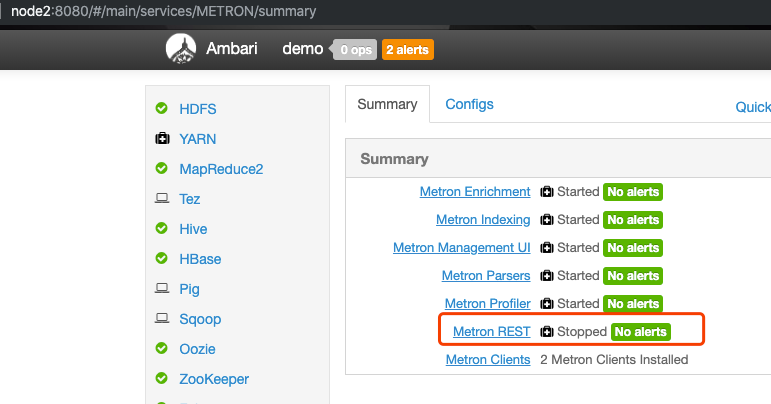The image size is (771, 404).
Task: Click the green status icon beside HDFS
Action: tap(161, 108)
